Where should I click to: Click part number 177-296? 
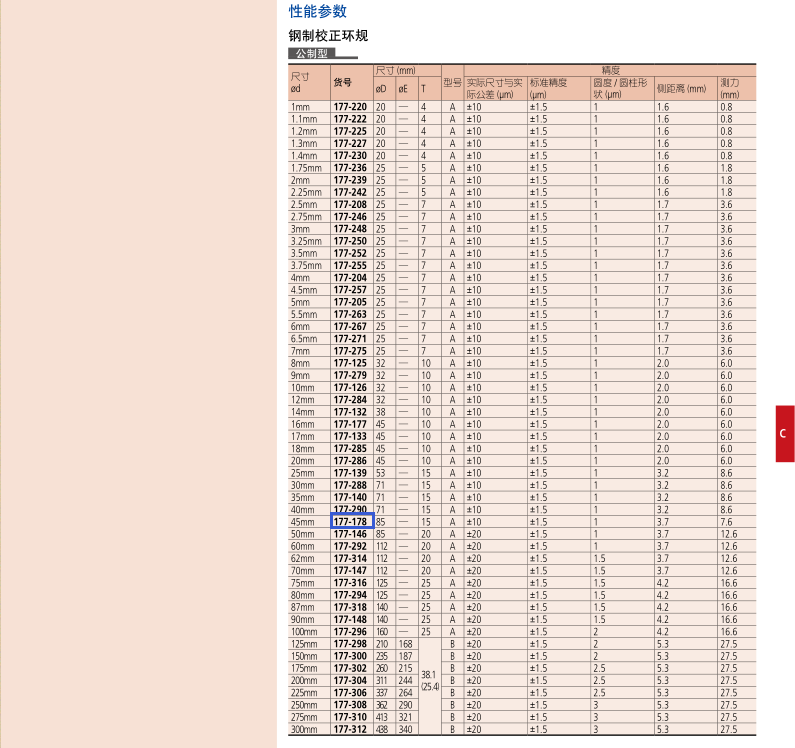pos(350,632)
